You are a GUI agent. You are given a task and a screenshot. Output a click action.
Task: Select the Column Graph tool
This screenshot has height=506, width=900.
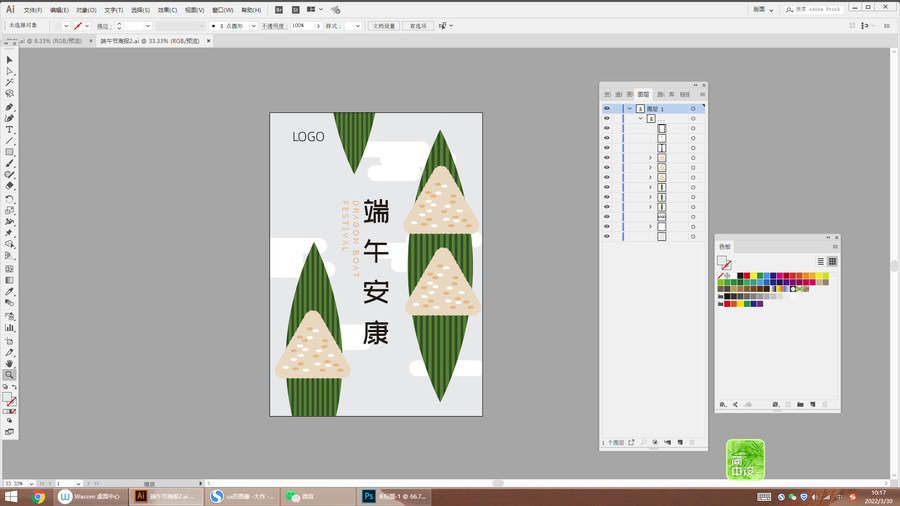click(9, 328)
